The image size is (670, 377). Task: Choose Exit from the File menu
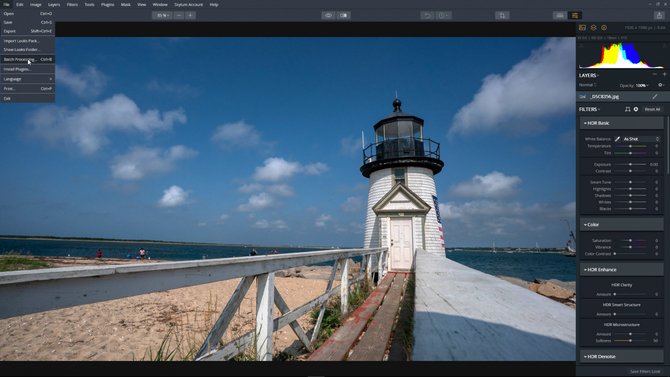pyautogui.click(x=27, y=98)
